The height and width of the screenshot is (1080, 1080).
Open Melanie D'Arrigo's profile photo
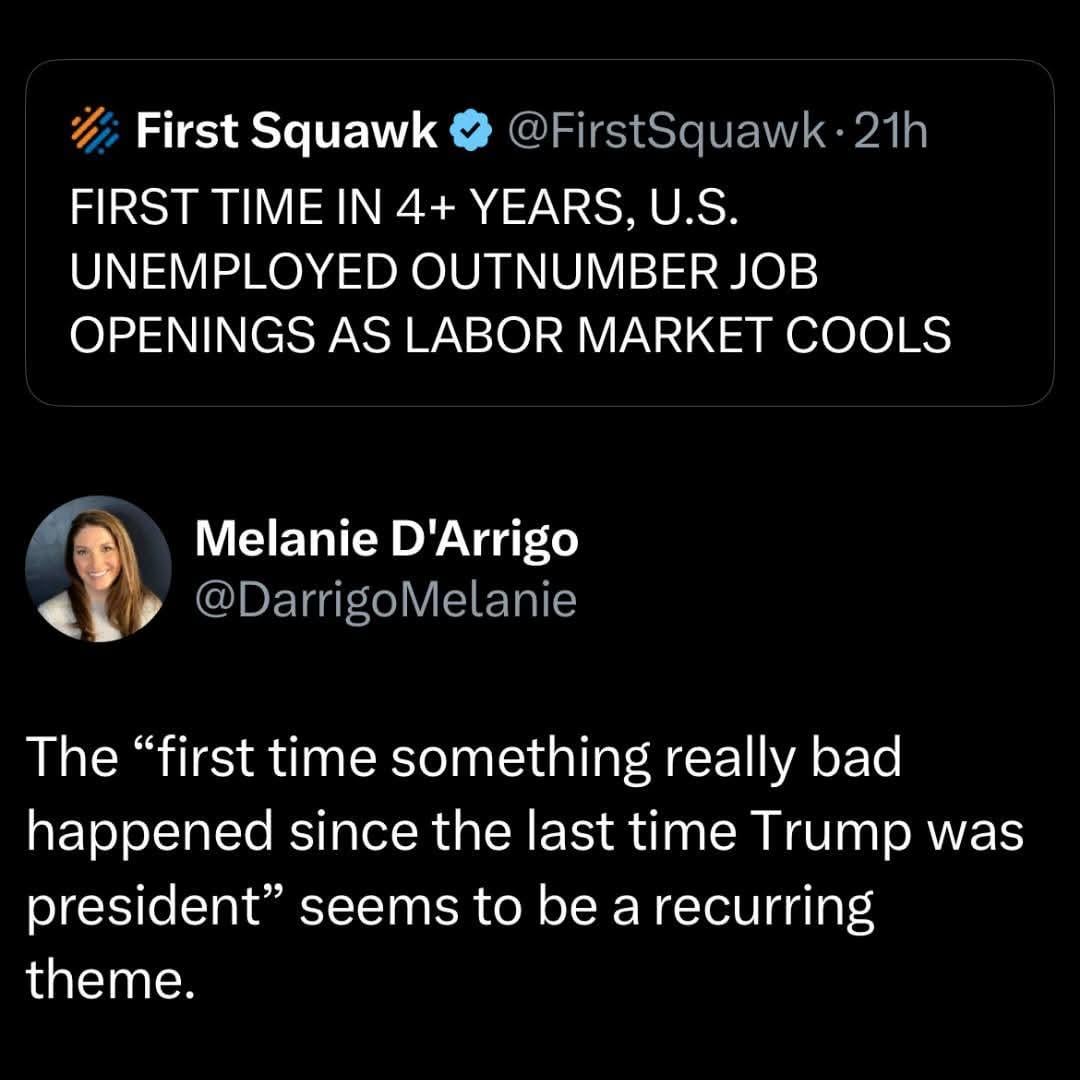point(98,568)
